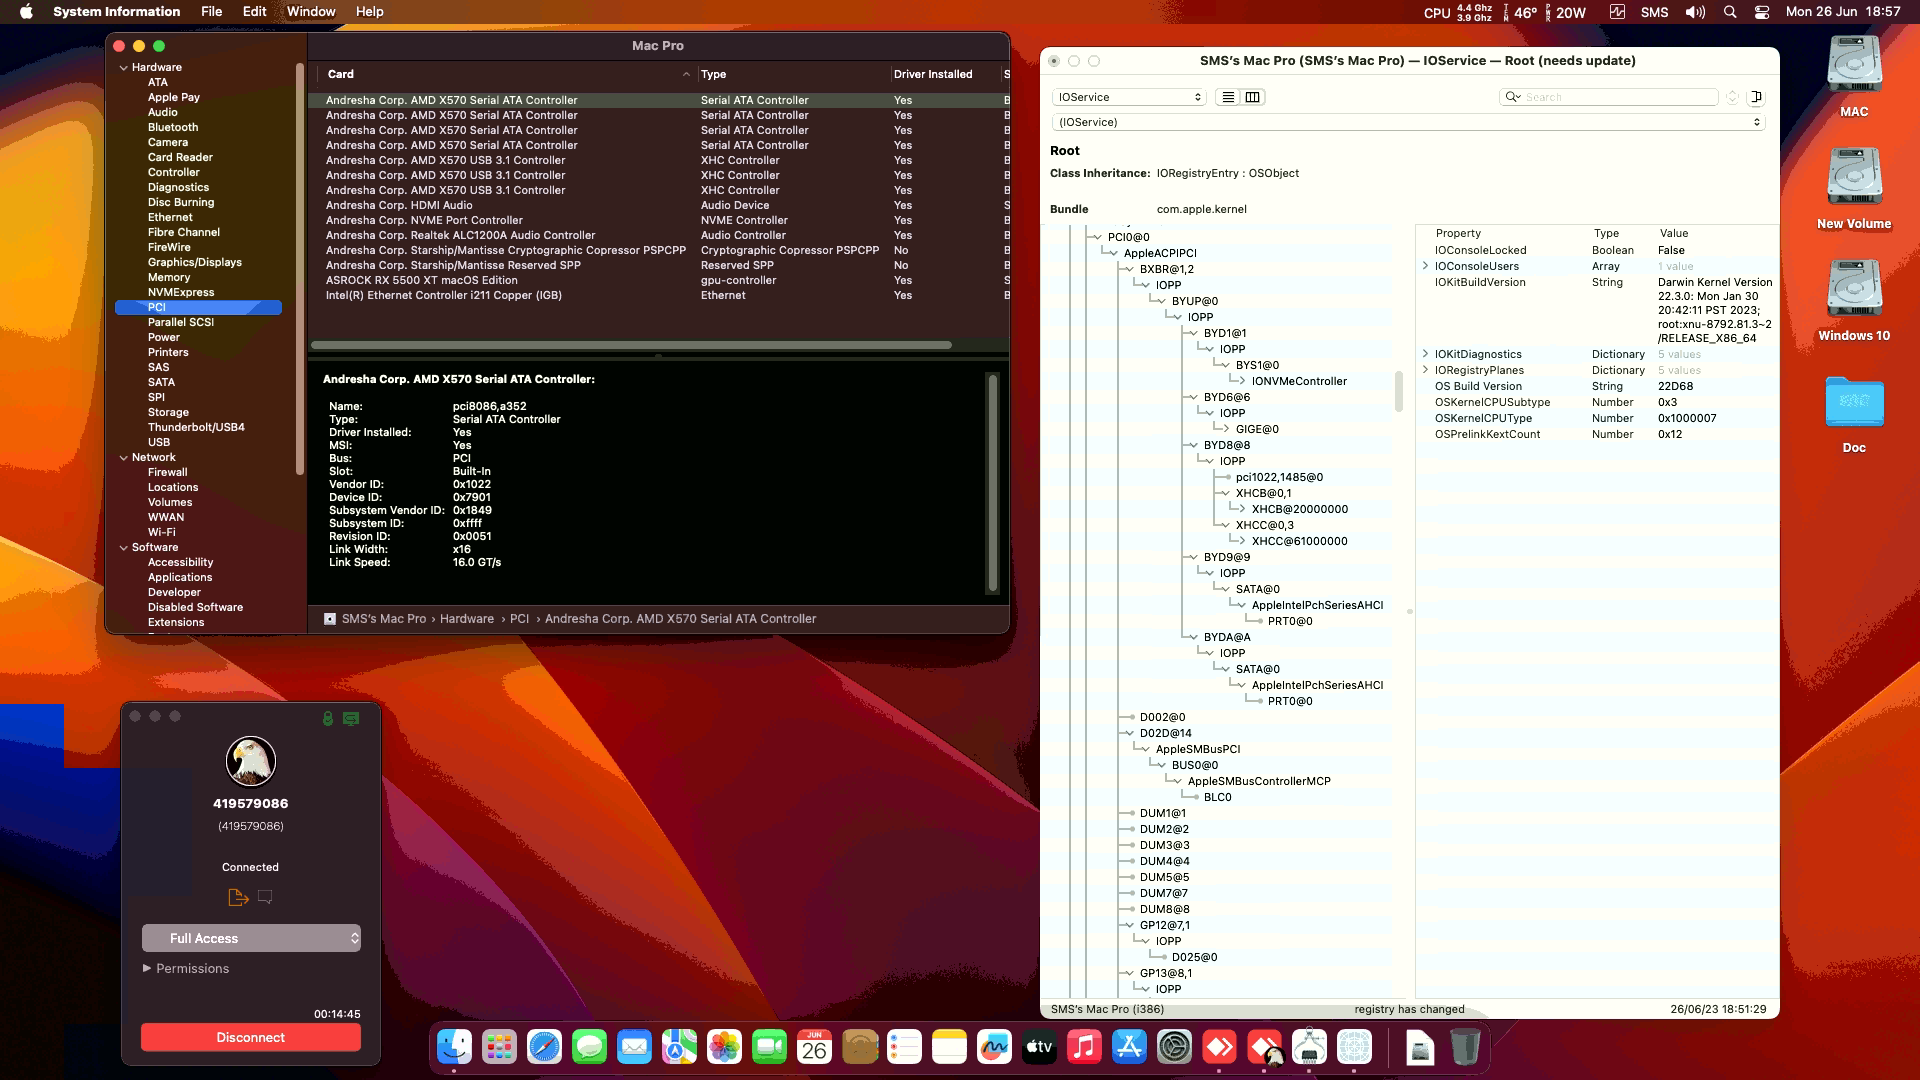Switch IORegistryExplorer to column view
The height and width of the screenshot is (1080, 1920).
click(1252, 97)
